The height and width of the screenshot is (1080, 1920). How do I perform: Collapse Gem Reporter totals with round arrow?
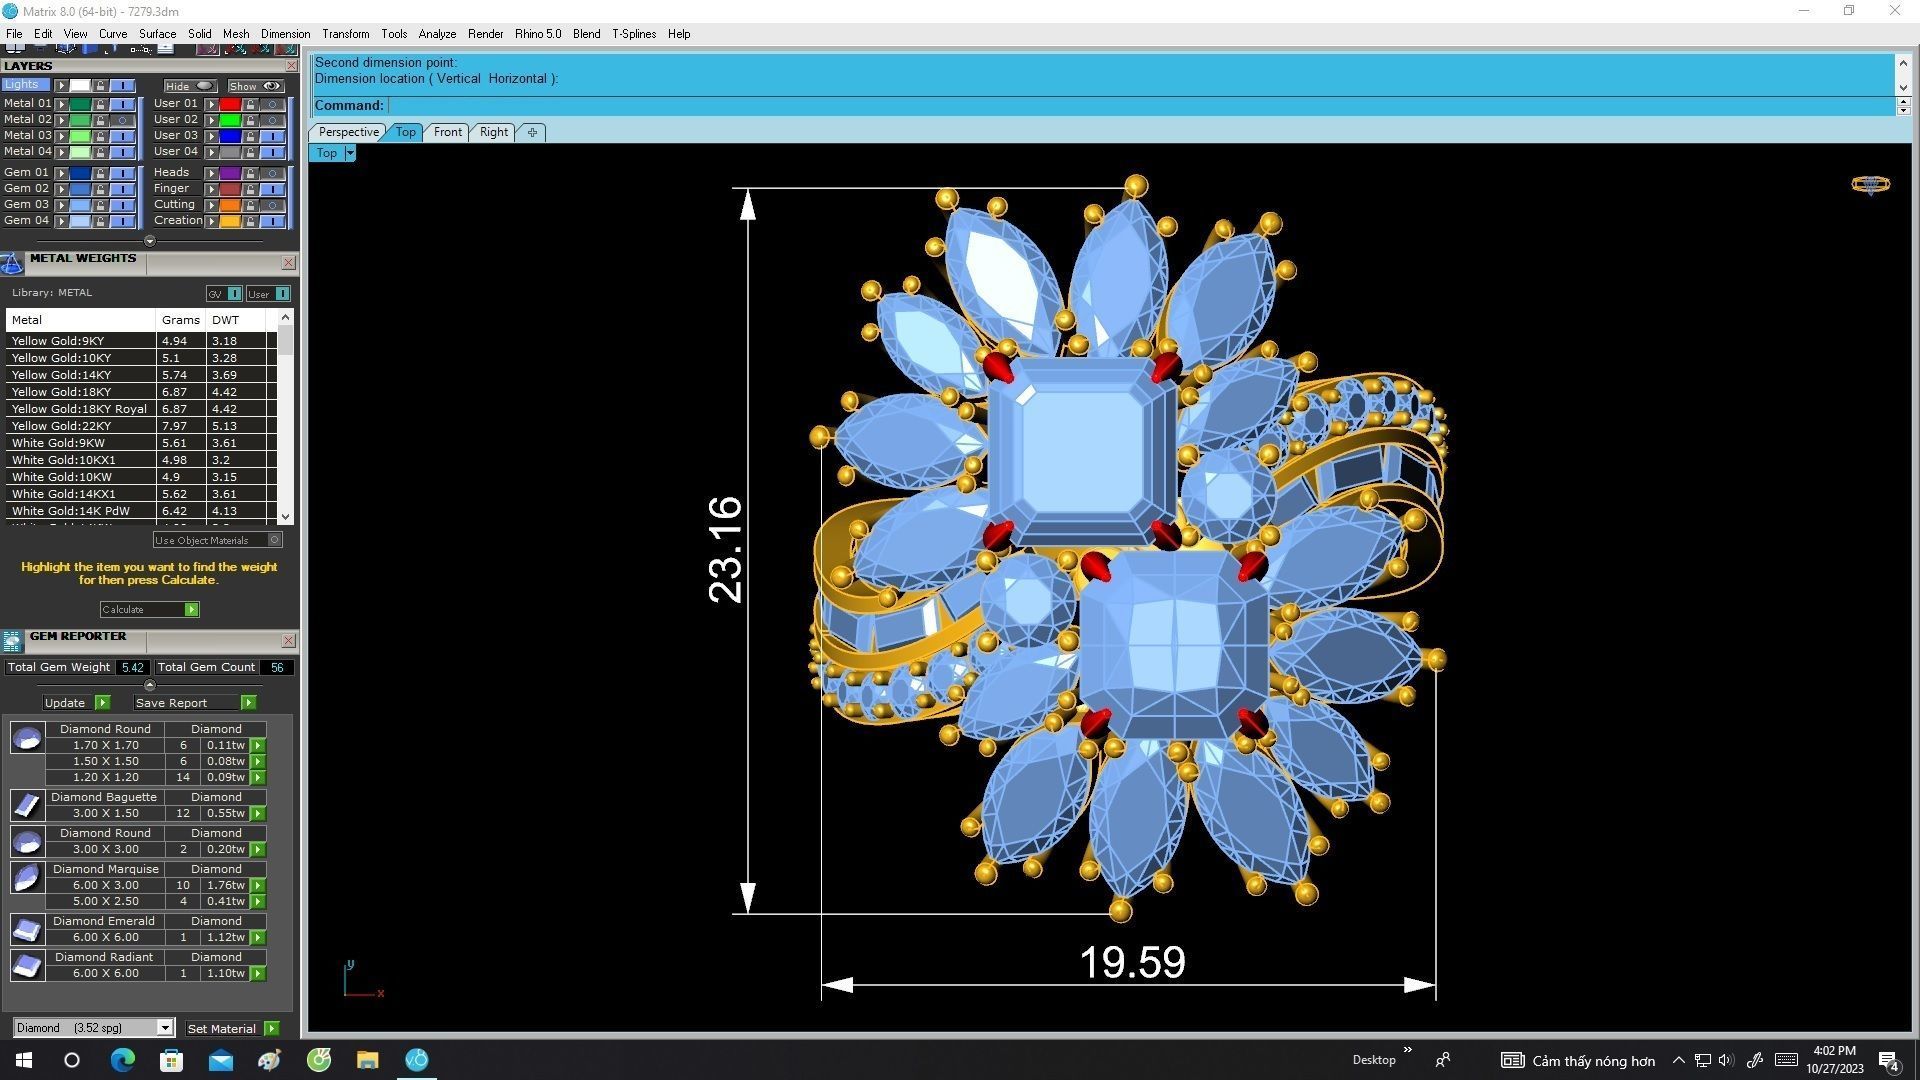149,685
